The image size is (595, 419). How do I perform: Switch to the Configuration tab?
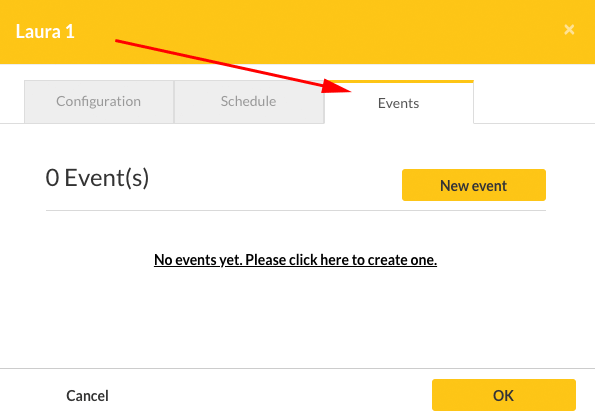[99, 102]
